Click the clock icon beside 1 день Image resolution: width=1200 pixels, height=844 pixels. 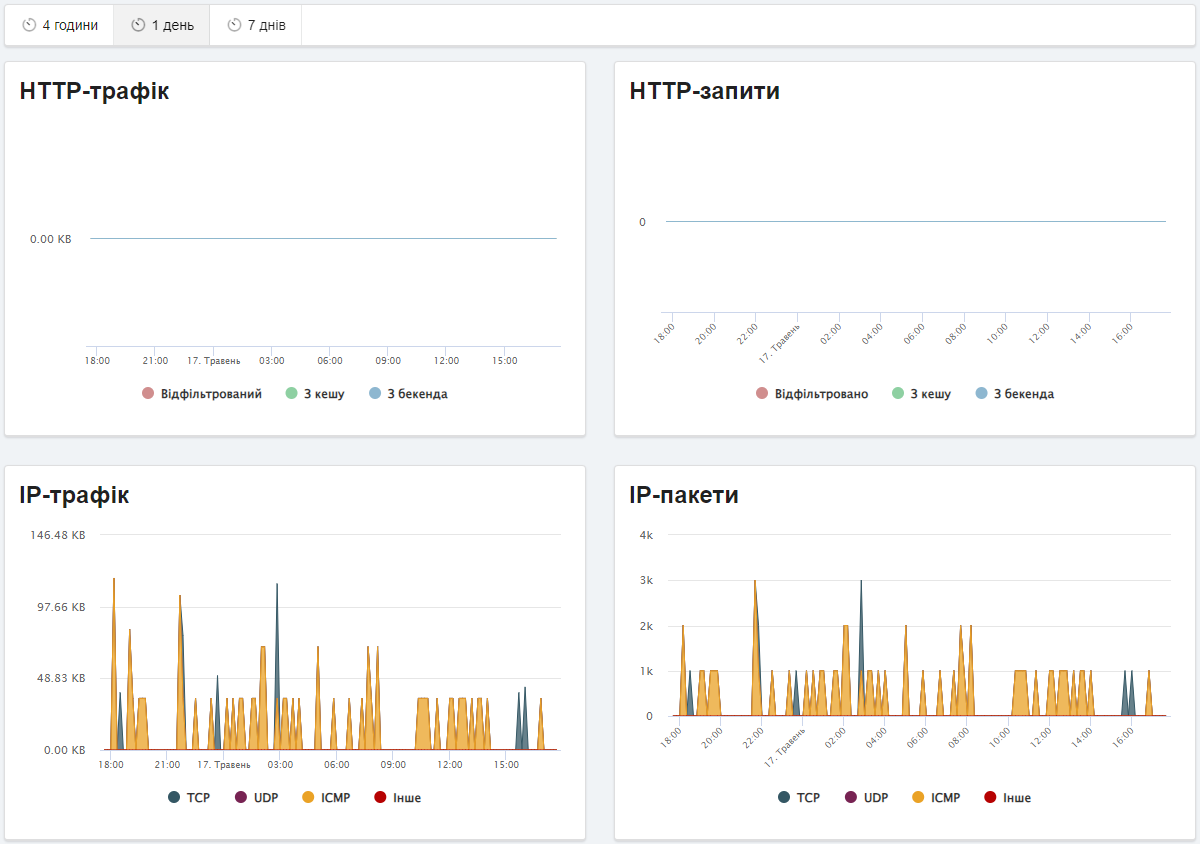pos(138,25)
